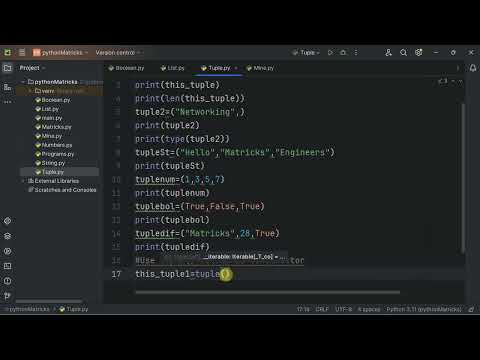Viewport: 480px width, 360px height.
Task: Start debugging with the bug icon
Action: click(343, 52)
